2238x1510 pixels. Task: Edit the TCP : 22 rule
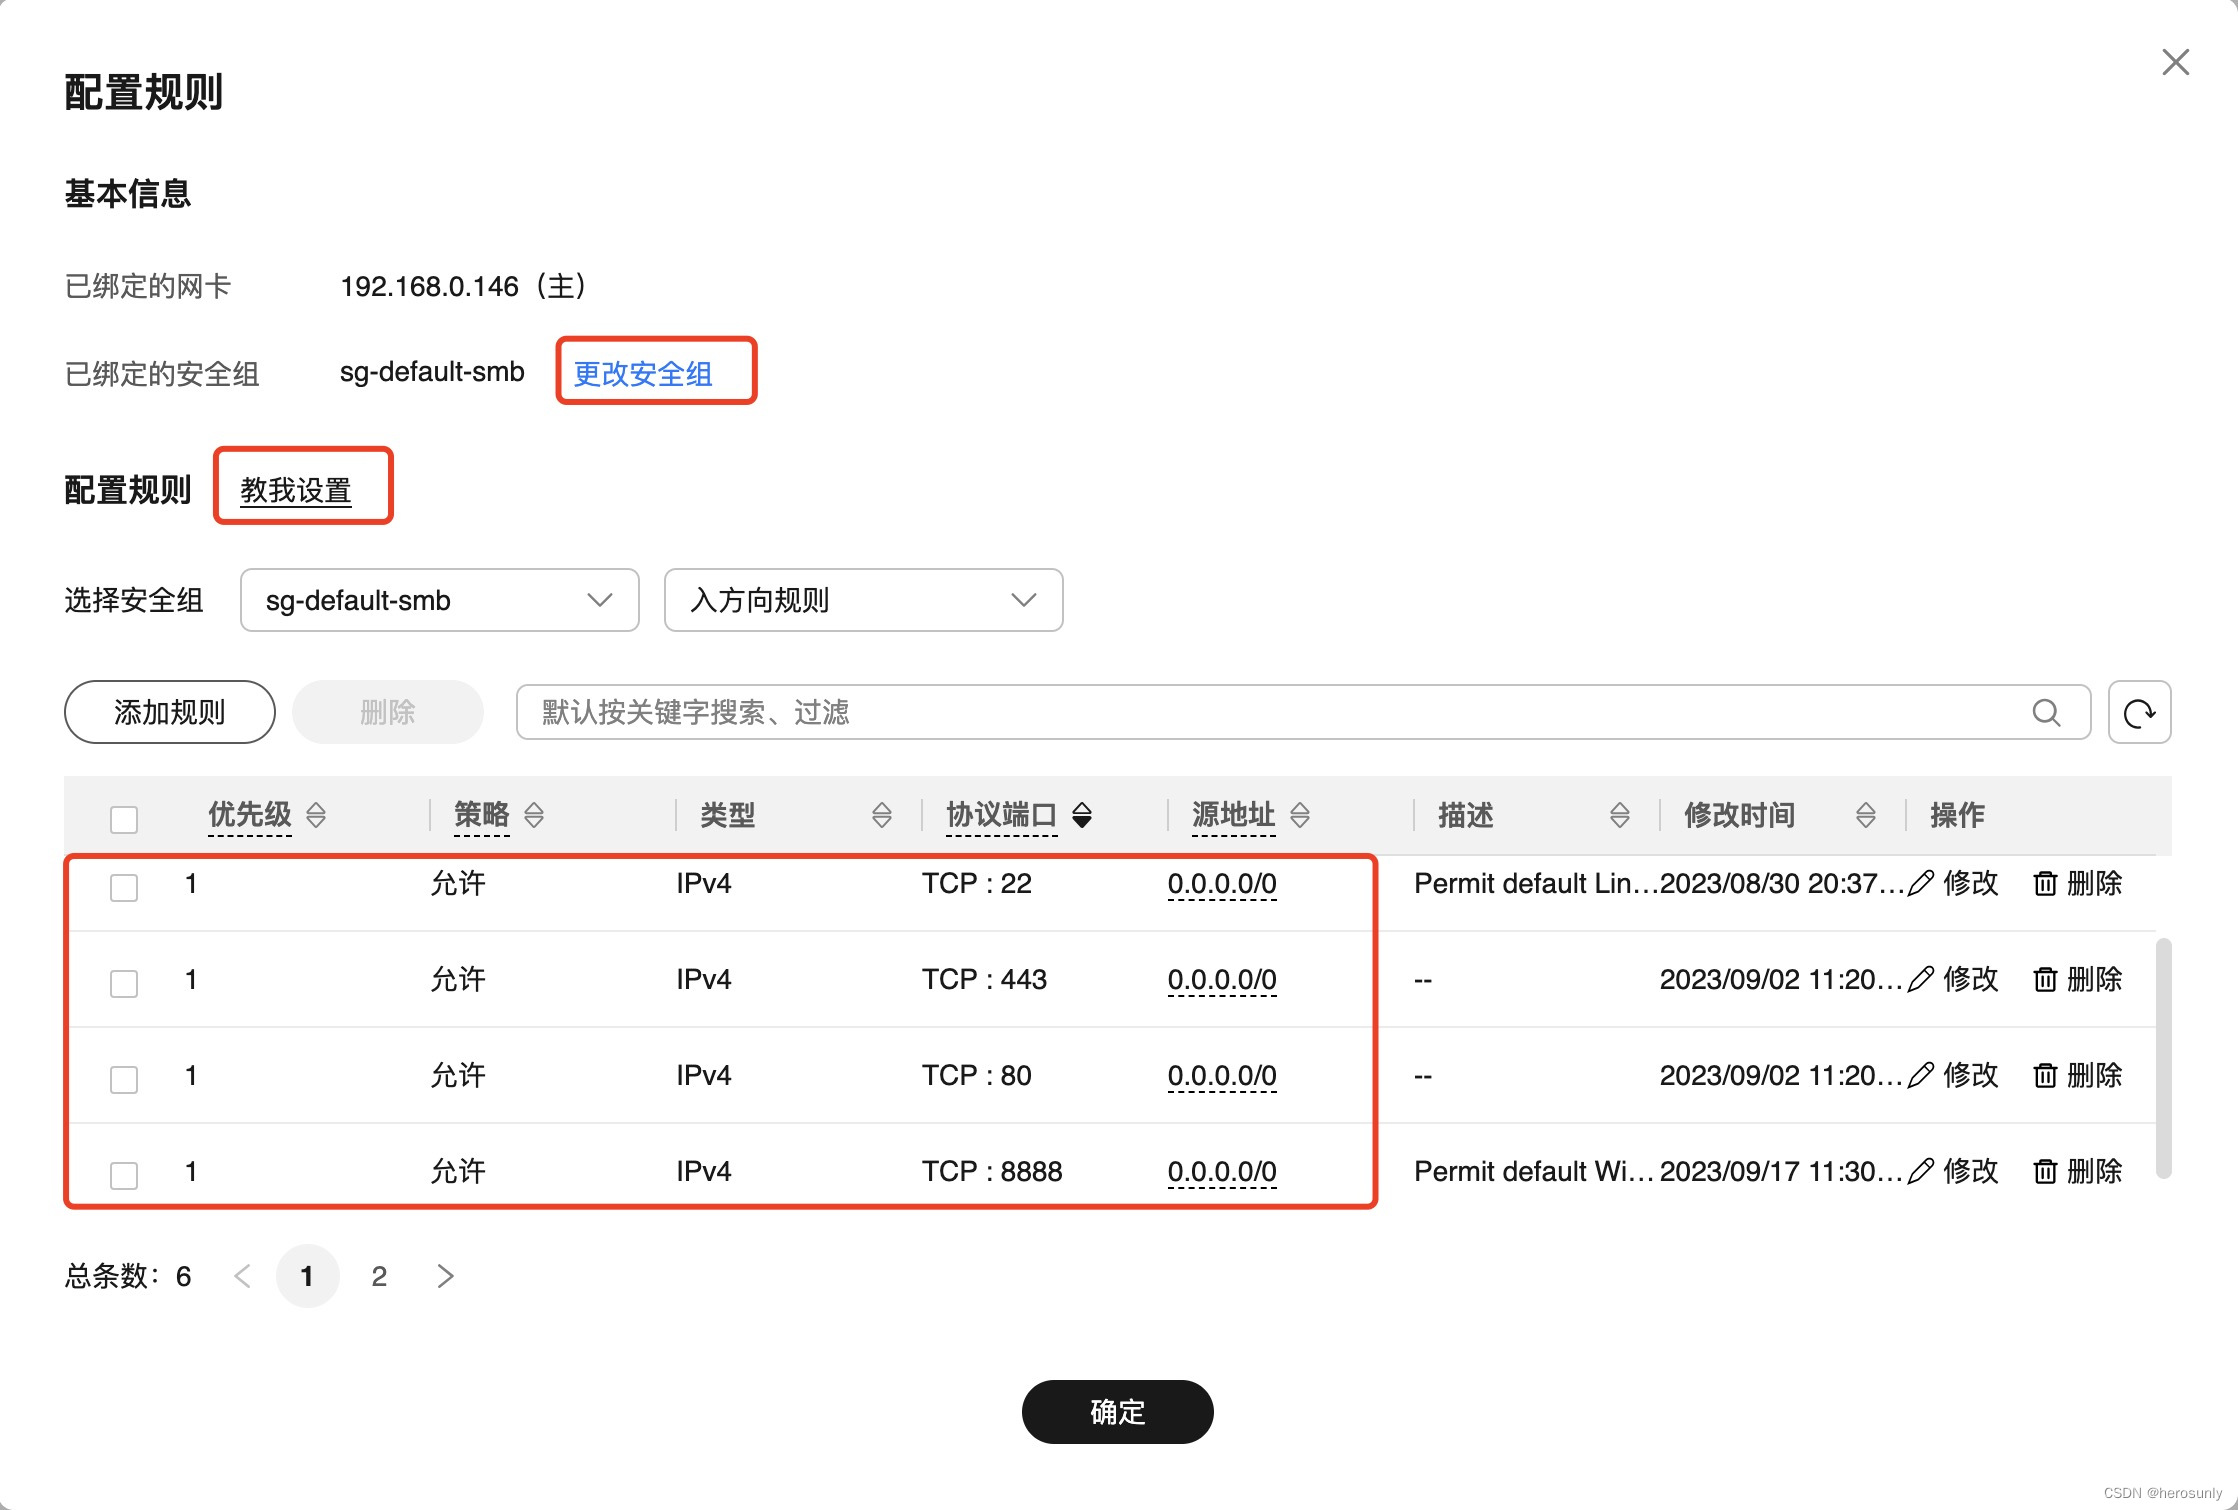(1953, 883)
